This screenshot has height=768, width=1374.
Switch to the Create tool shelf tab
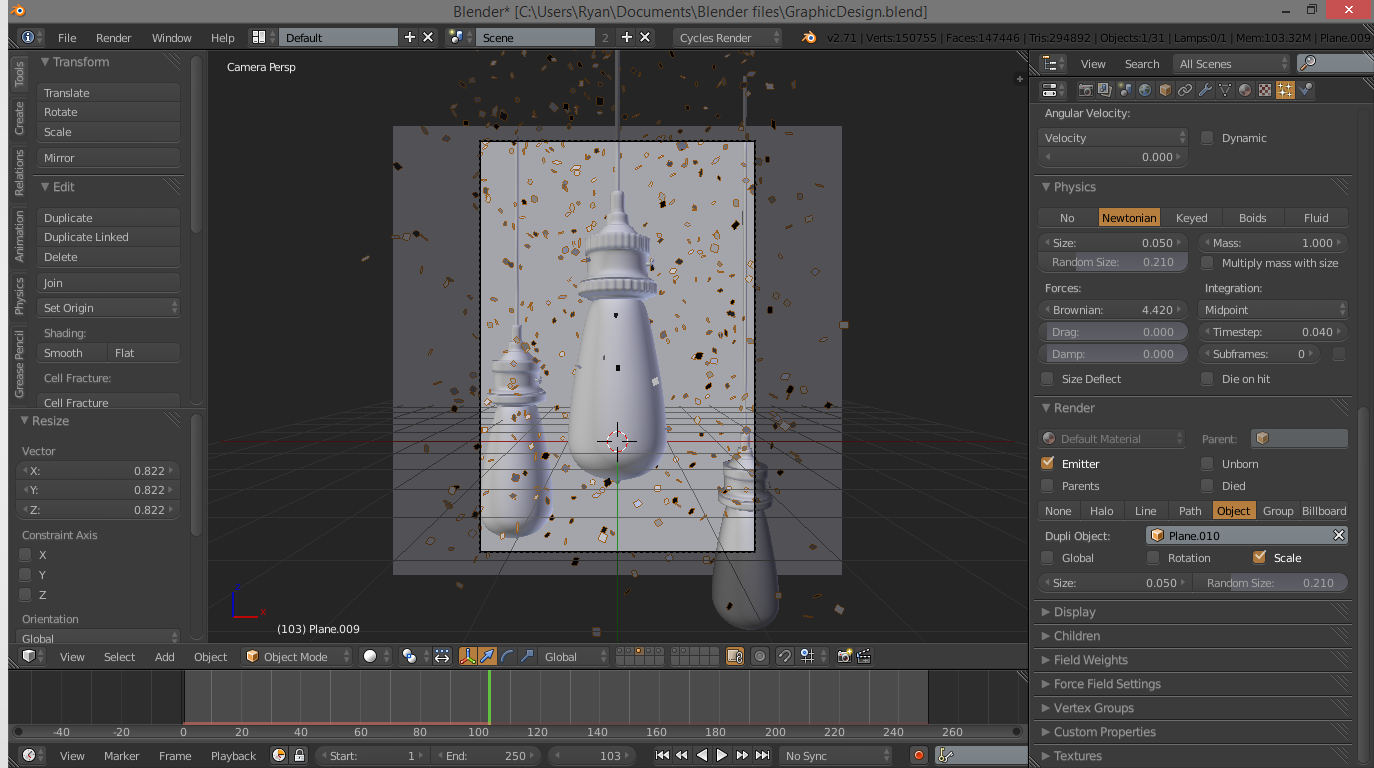point(19,118)
